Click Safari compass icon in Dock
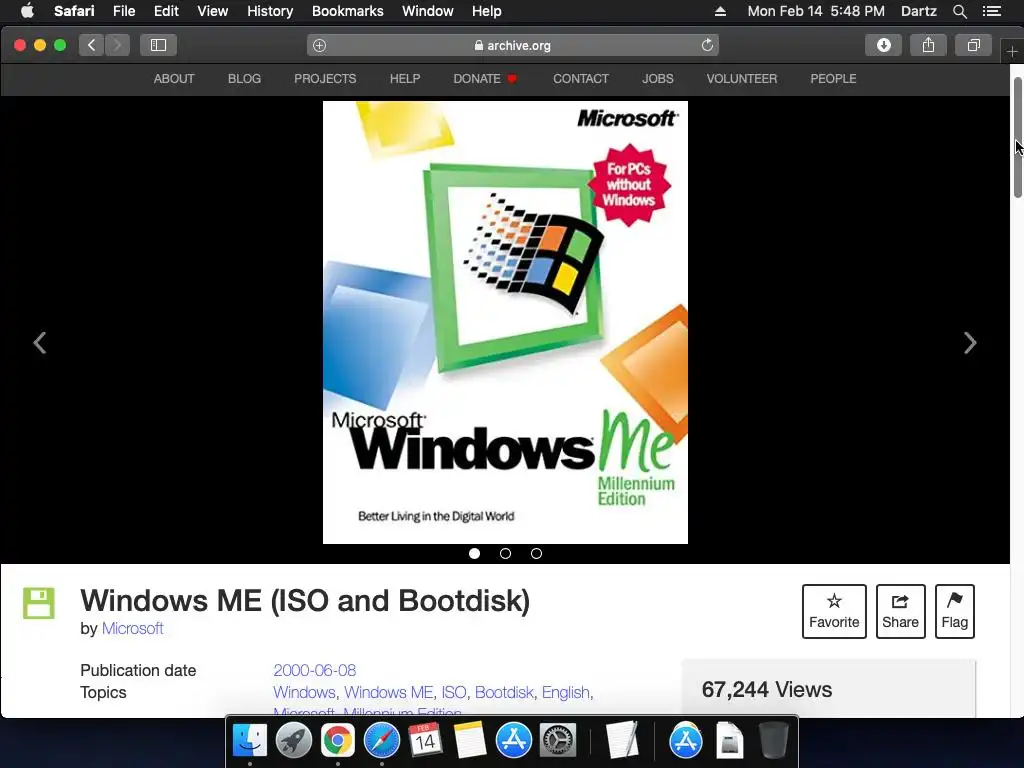The height and width of the screenshot is (768, 1024). pyautogui.click(x=381, y=741)
